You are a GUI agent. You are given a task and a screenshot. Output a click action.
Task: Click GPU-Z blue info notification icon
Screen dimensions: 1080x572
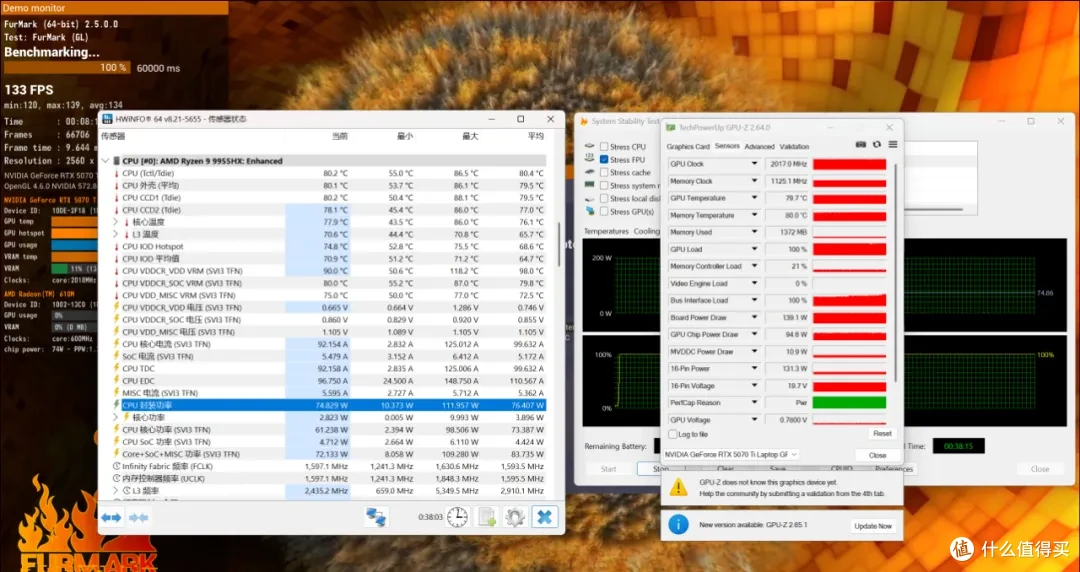(x=678, y=525)
